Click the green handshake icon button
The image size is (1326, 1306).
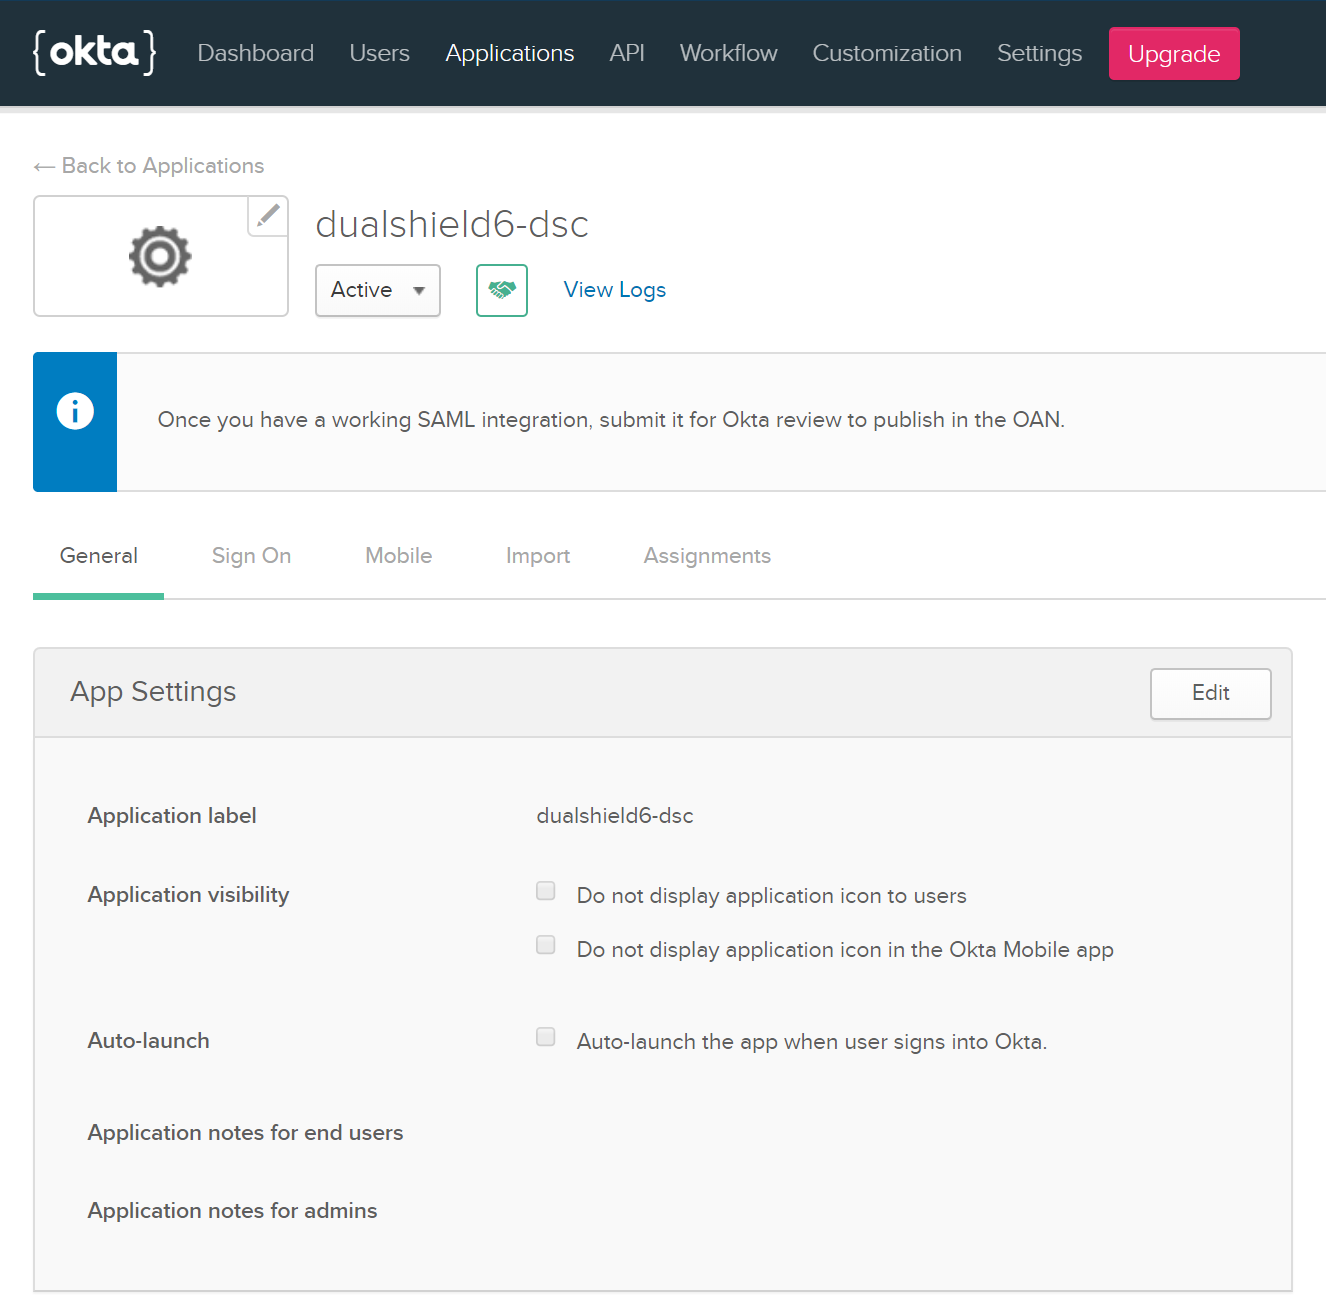pyautogui.click(x=502, y=290)
